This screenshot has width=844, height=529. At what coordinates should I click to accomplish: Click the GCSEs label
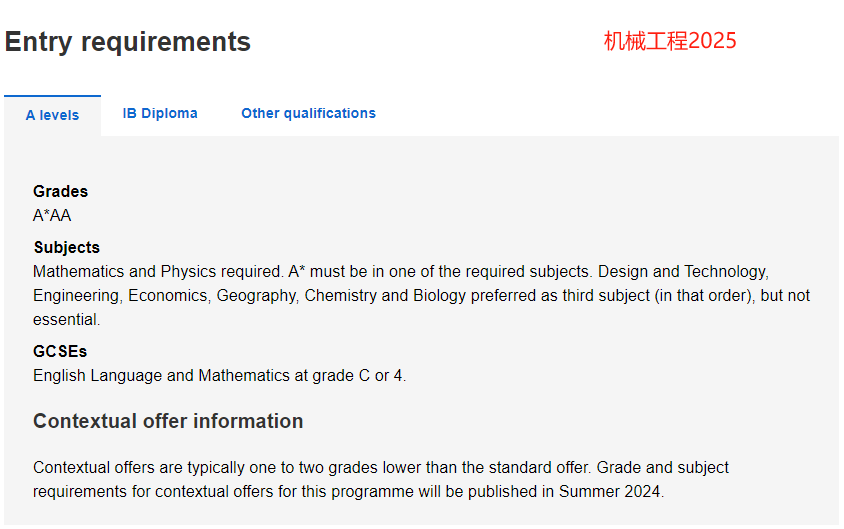[x=60, y=351]
